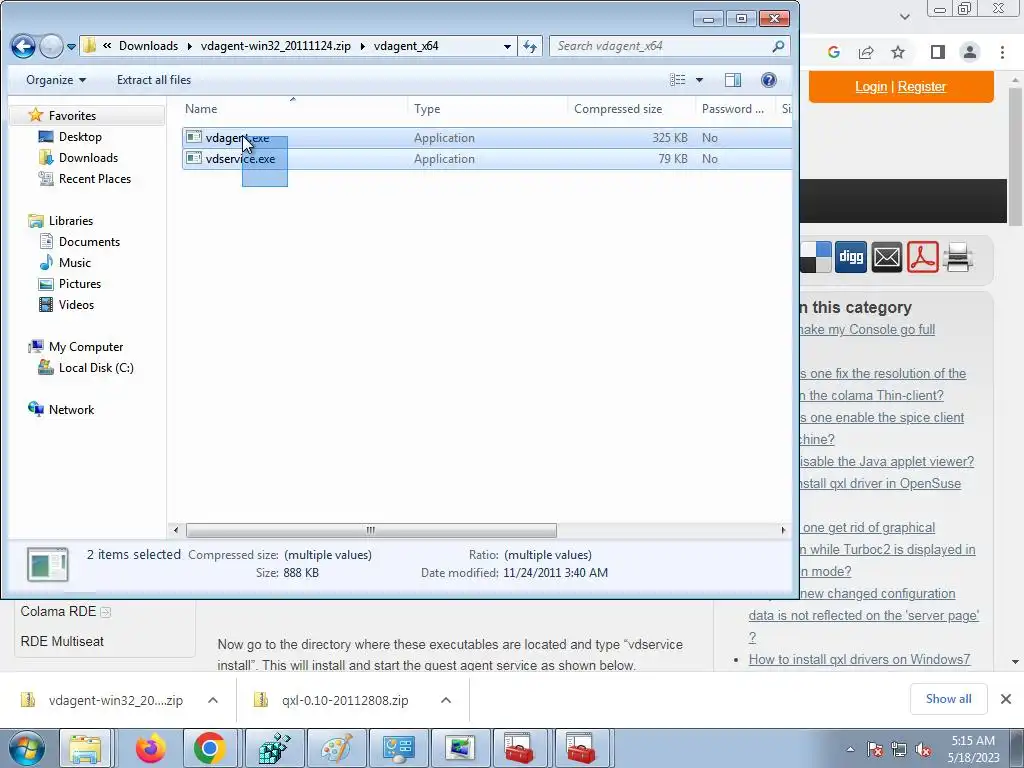The image size is (1024, 768).
Task: Open Music library
Action: tap(74, 263)
